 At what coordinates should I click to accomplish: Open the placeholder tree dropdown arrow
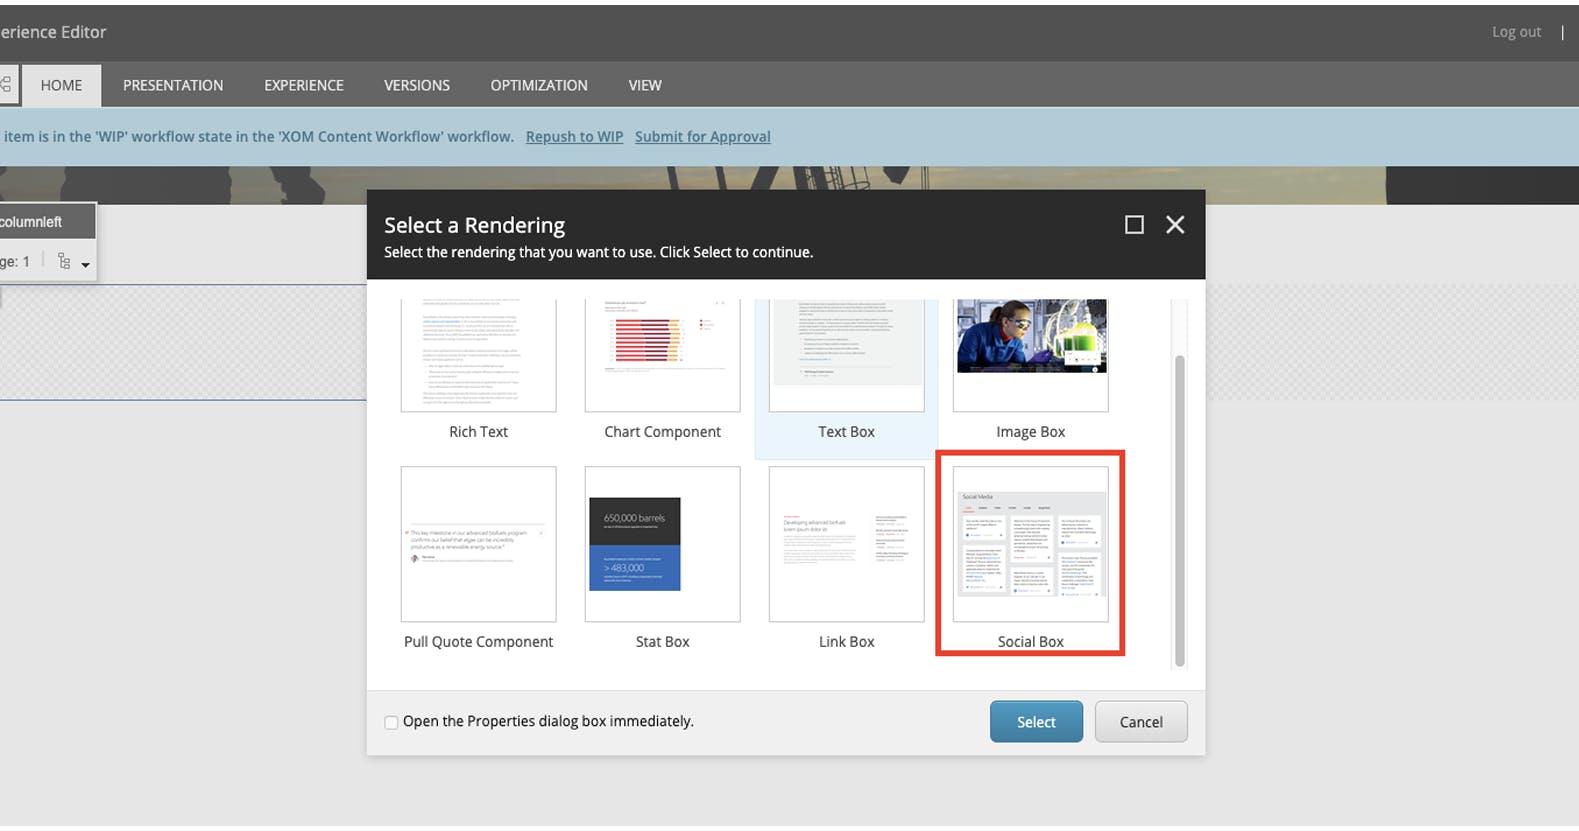(85, 265)
